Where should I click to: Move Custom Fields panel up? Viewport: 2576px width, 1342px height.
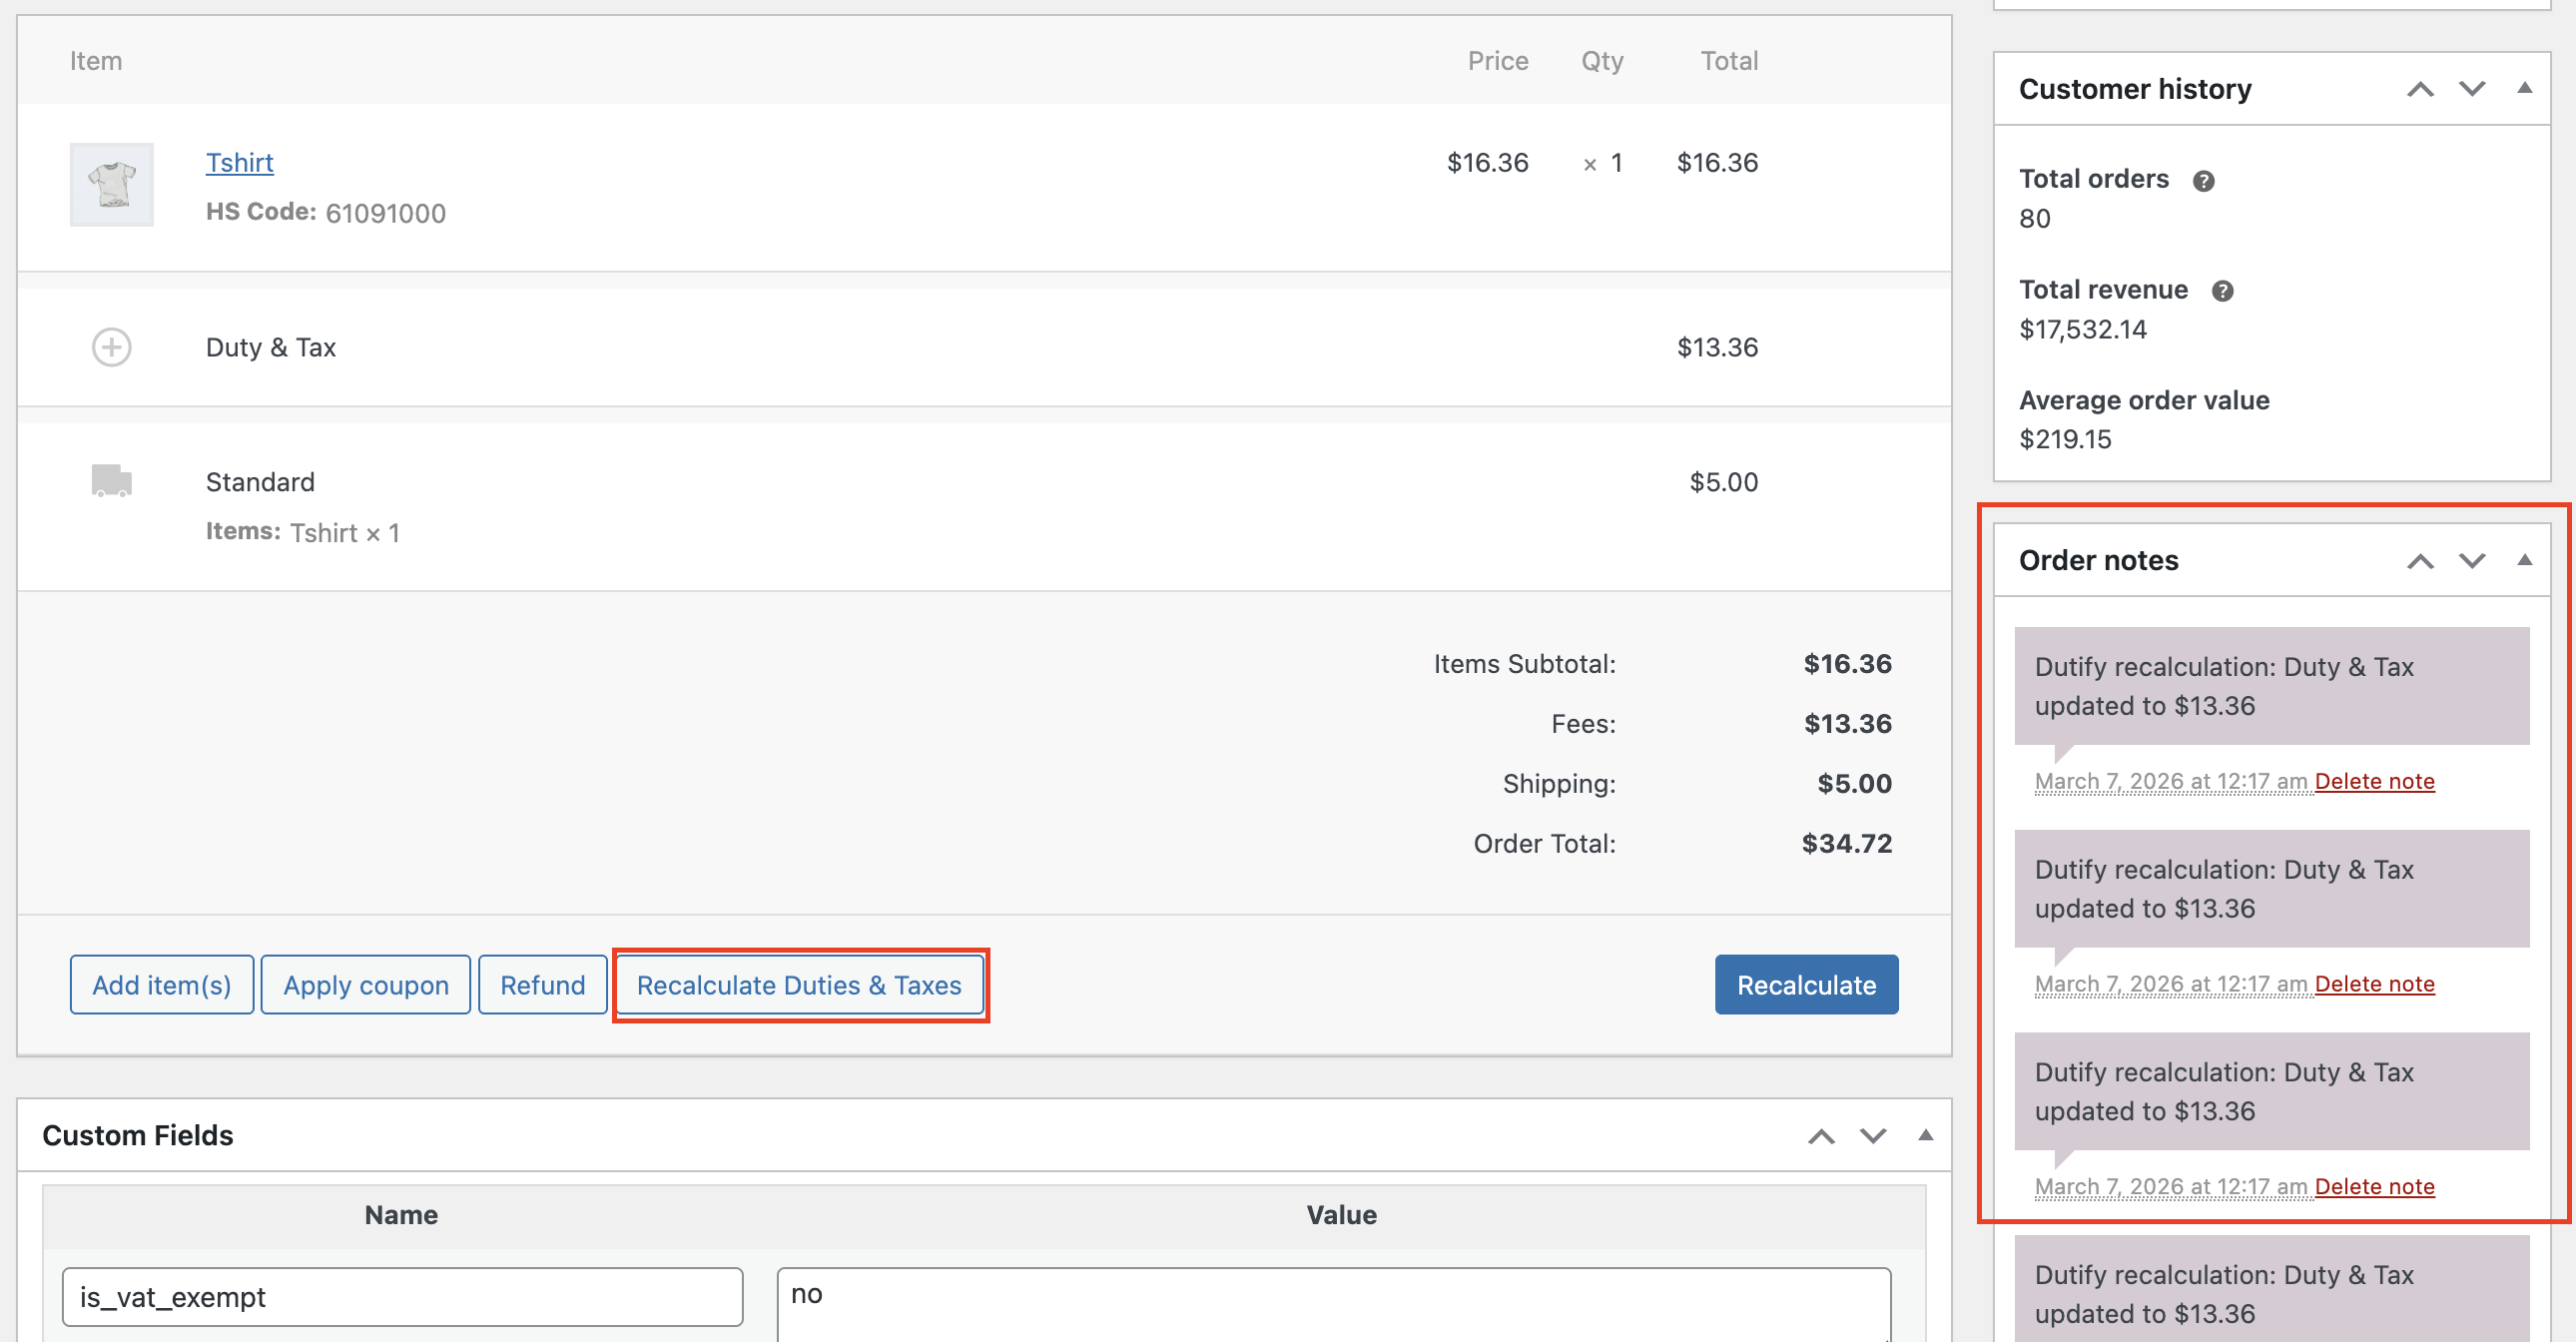point(1821,1136)
